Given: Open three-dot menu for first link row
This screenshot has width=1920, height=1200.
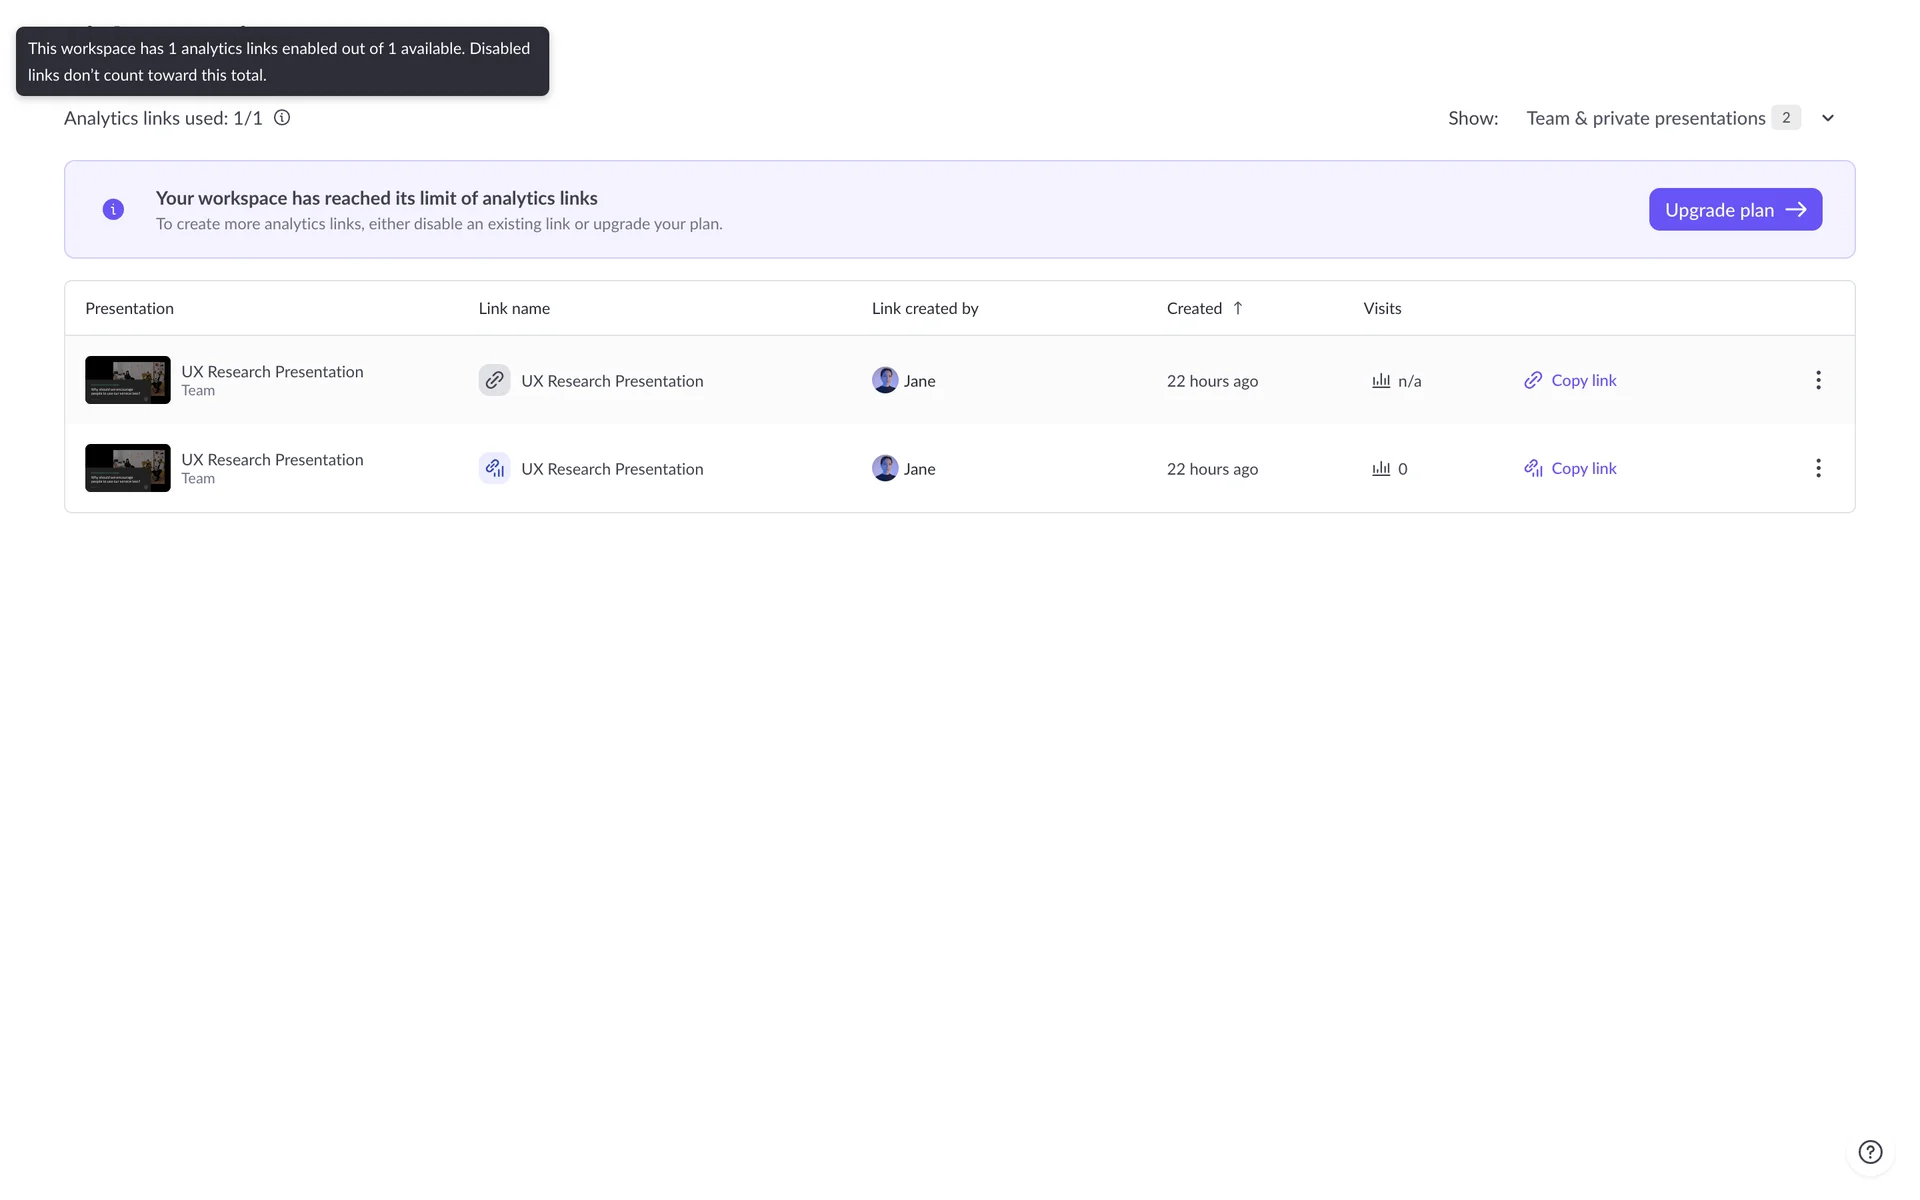Looking at the screenshot, I should (1818, 380).
